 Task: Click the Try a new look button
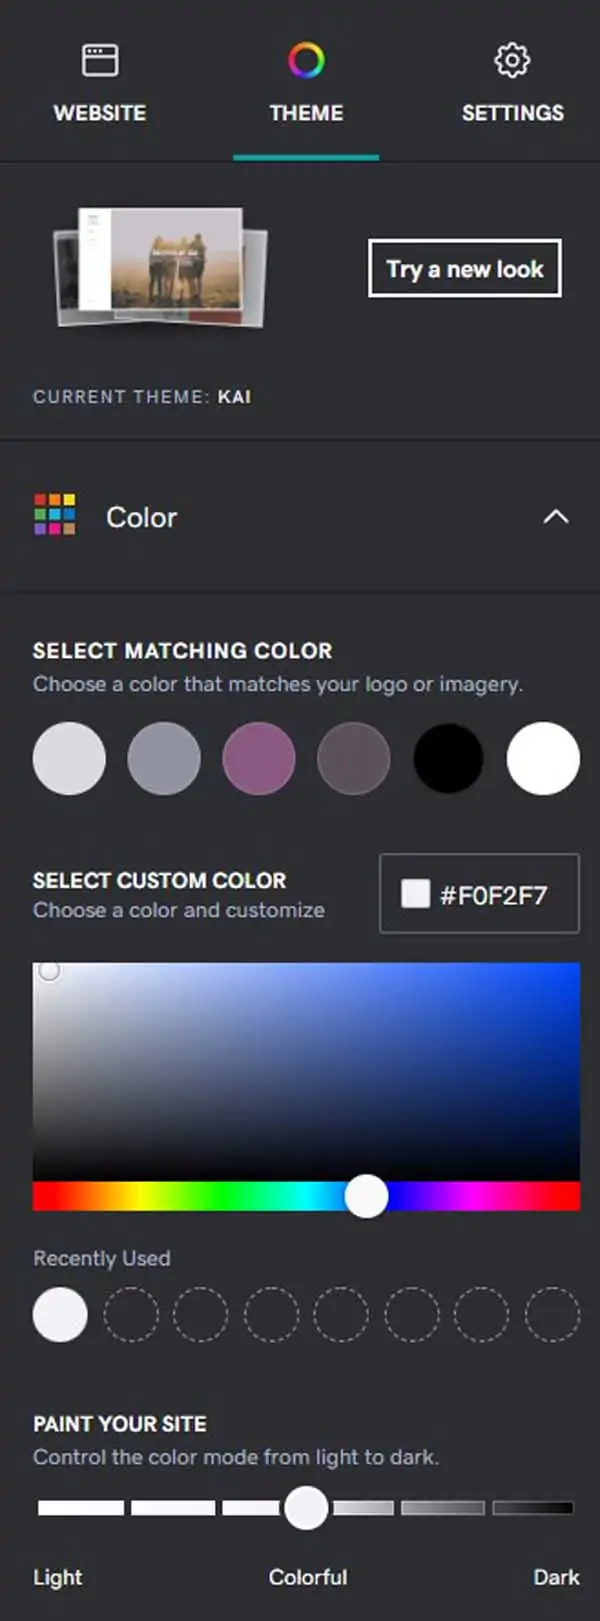coord(465,268)
